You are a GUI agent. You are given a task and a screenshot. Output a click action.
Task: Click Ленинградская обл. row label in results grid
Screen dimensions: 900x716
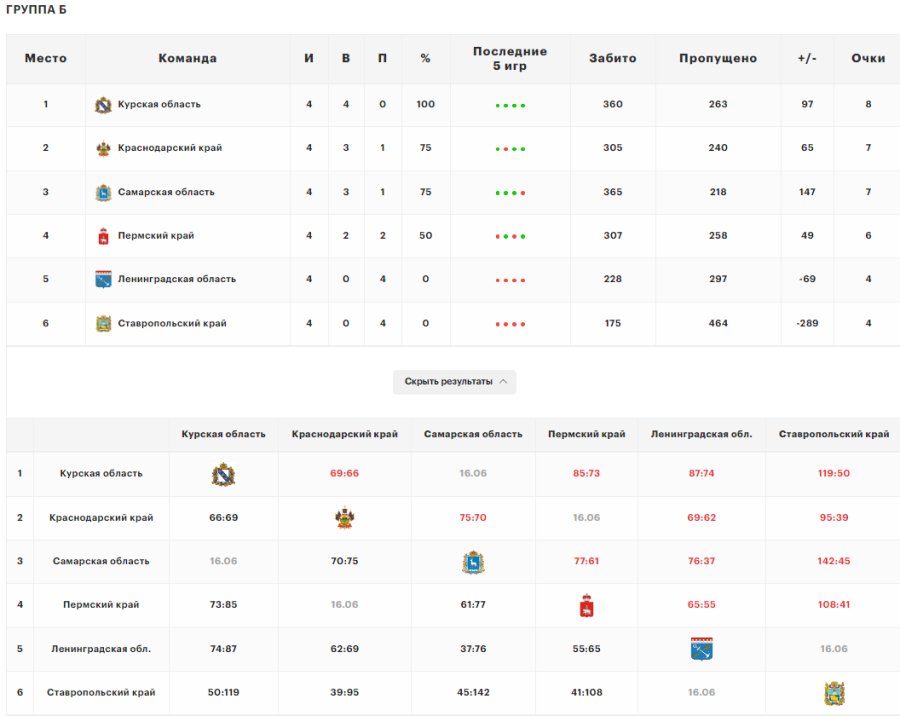tap(101, 649)
